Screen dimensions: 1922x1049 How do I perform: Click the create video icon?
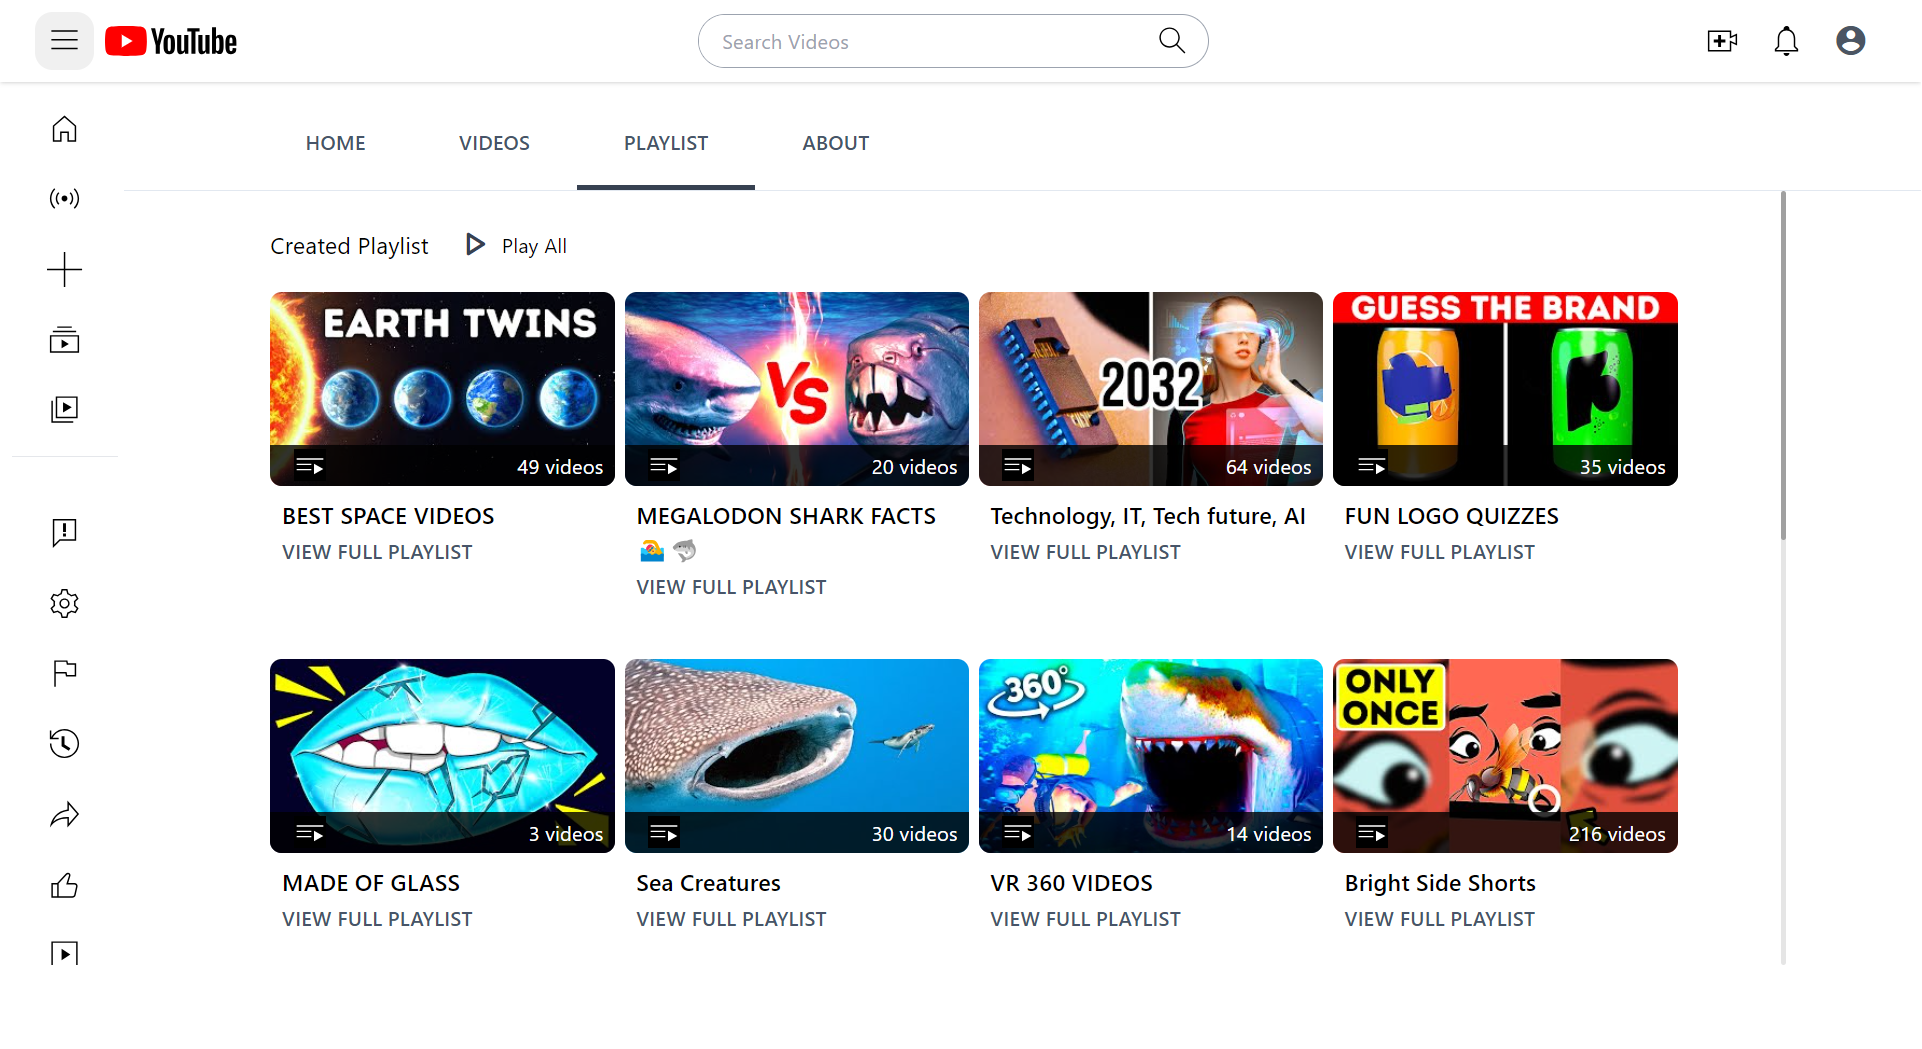click(1721, 41)
